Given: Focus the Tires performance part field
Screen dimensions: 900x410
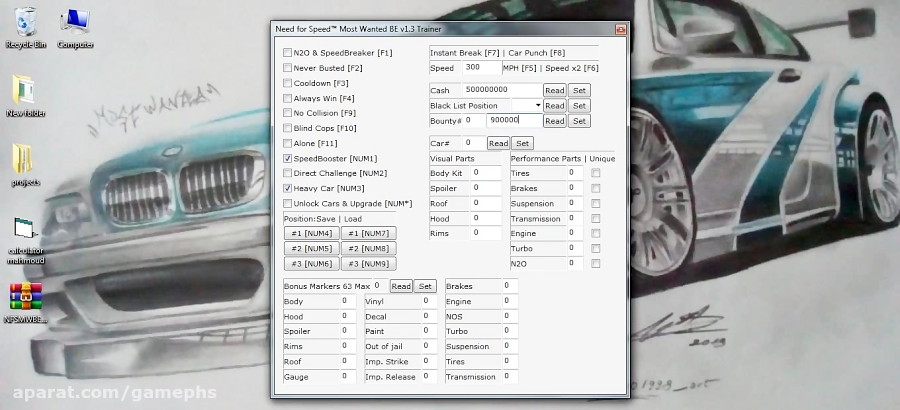Looking at the screenshot, I should point(575,172).
